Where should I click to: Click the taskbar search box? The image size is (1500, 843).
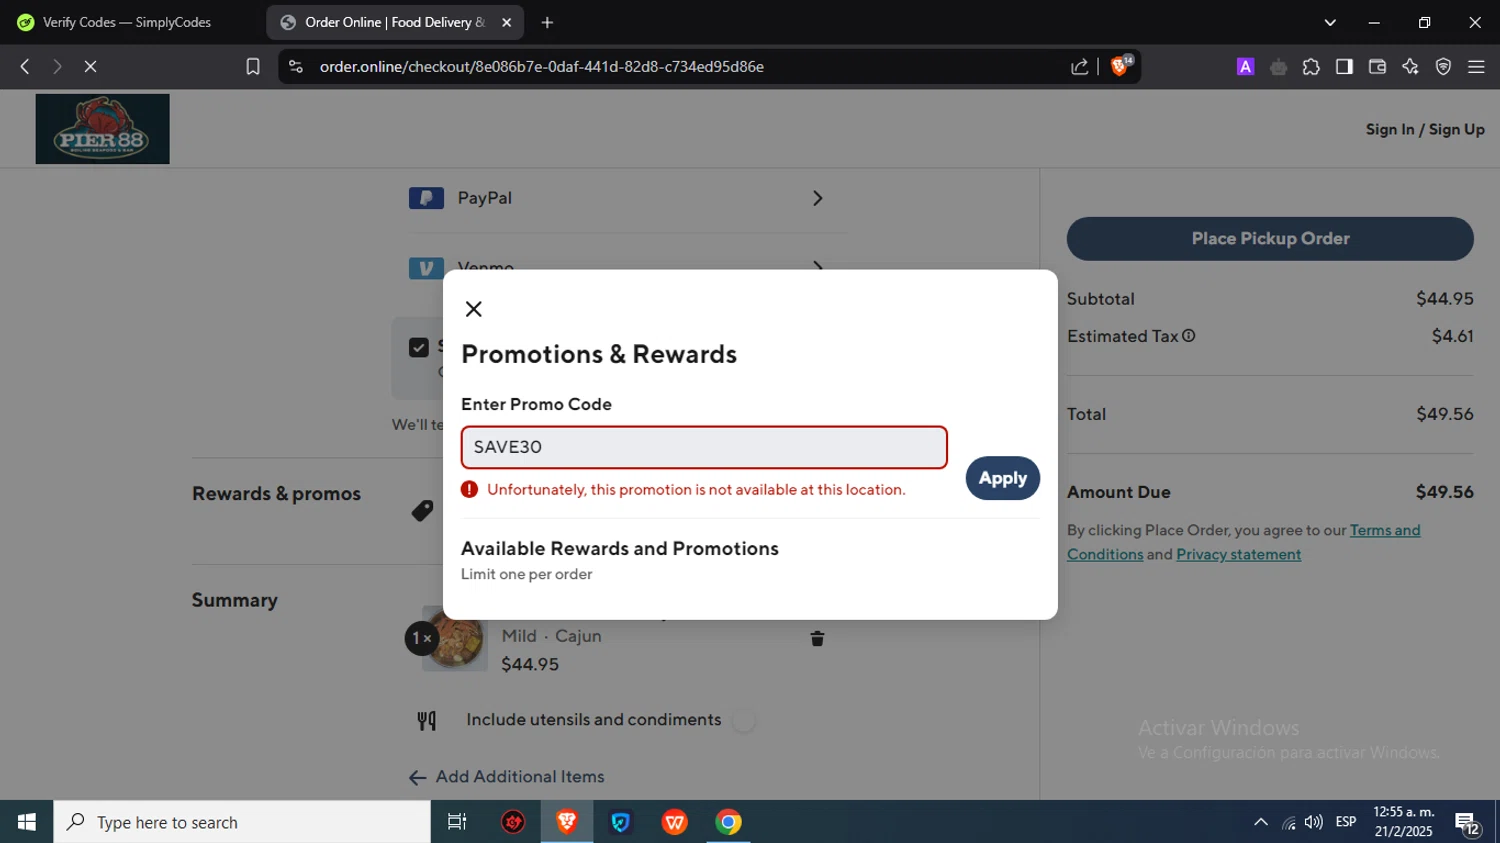[242, 822]
